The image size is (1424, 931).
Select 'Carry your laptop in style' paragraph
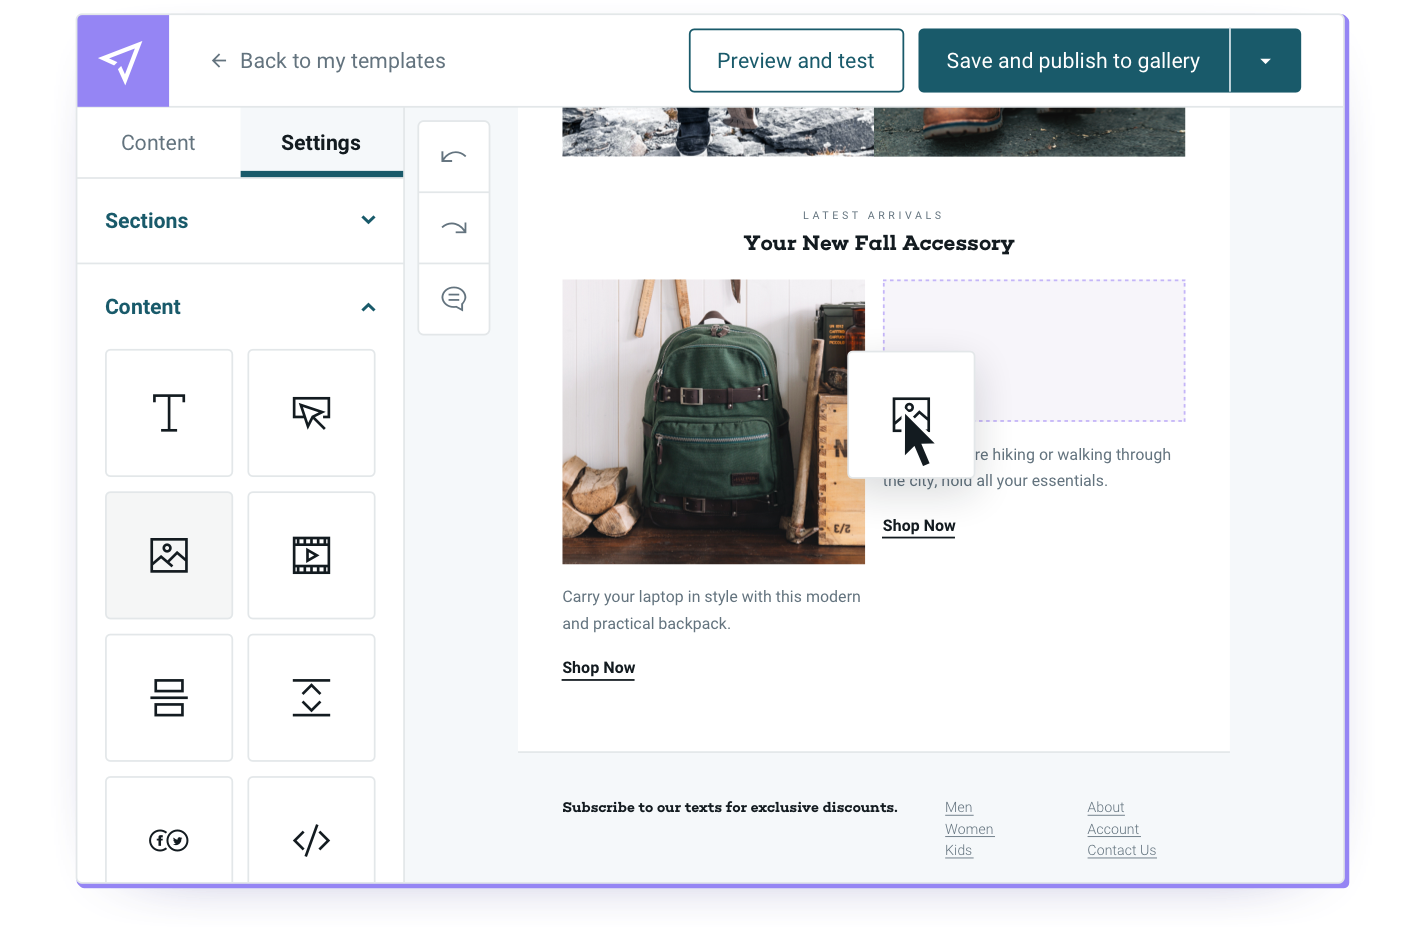711,610
